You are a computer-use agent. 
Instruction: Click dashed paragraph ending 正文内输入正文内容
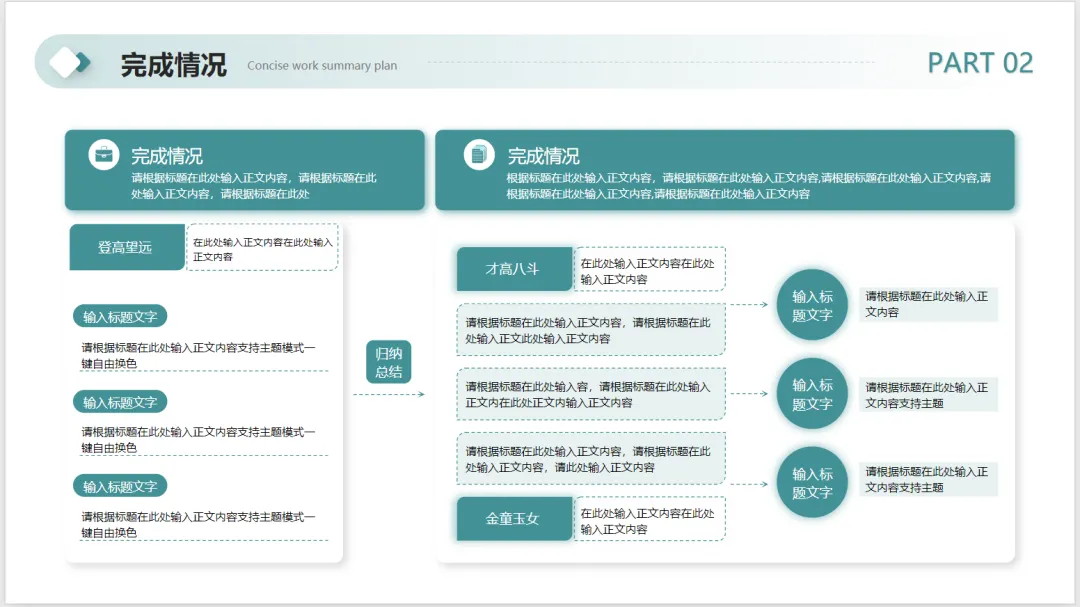tap(591, 394)
